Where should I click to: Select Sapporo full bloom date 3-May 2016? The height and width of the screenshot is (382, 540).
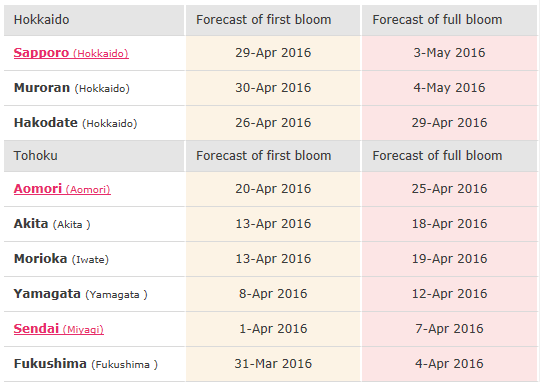point(449,53)
